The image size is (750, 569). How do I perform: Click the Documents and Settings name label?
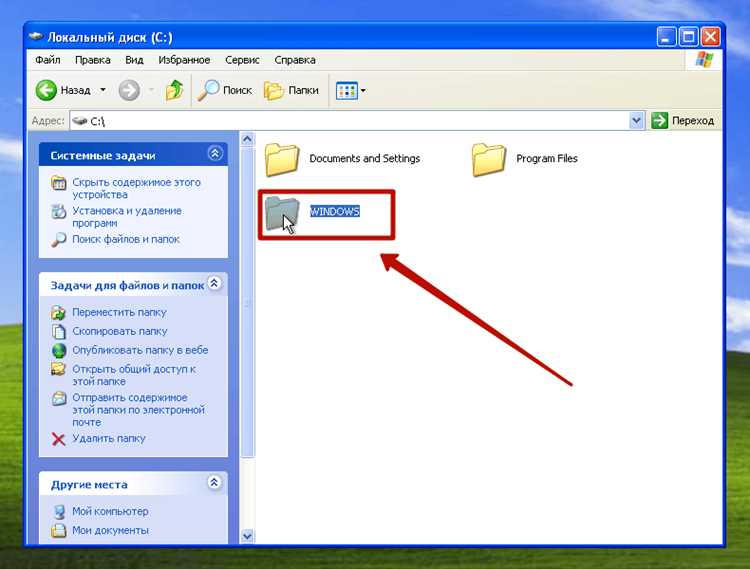click(364, 158)
